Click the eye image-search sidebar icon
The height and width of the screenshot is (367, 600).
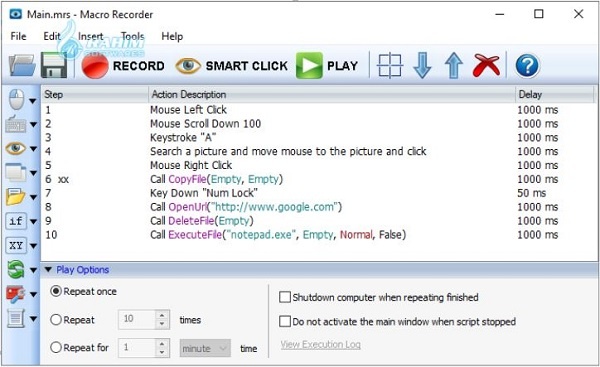pyautogui.click(x=16, y=148)
